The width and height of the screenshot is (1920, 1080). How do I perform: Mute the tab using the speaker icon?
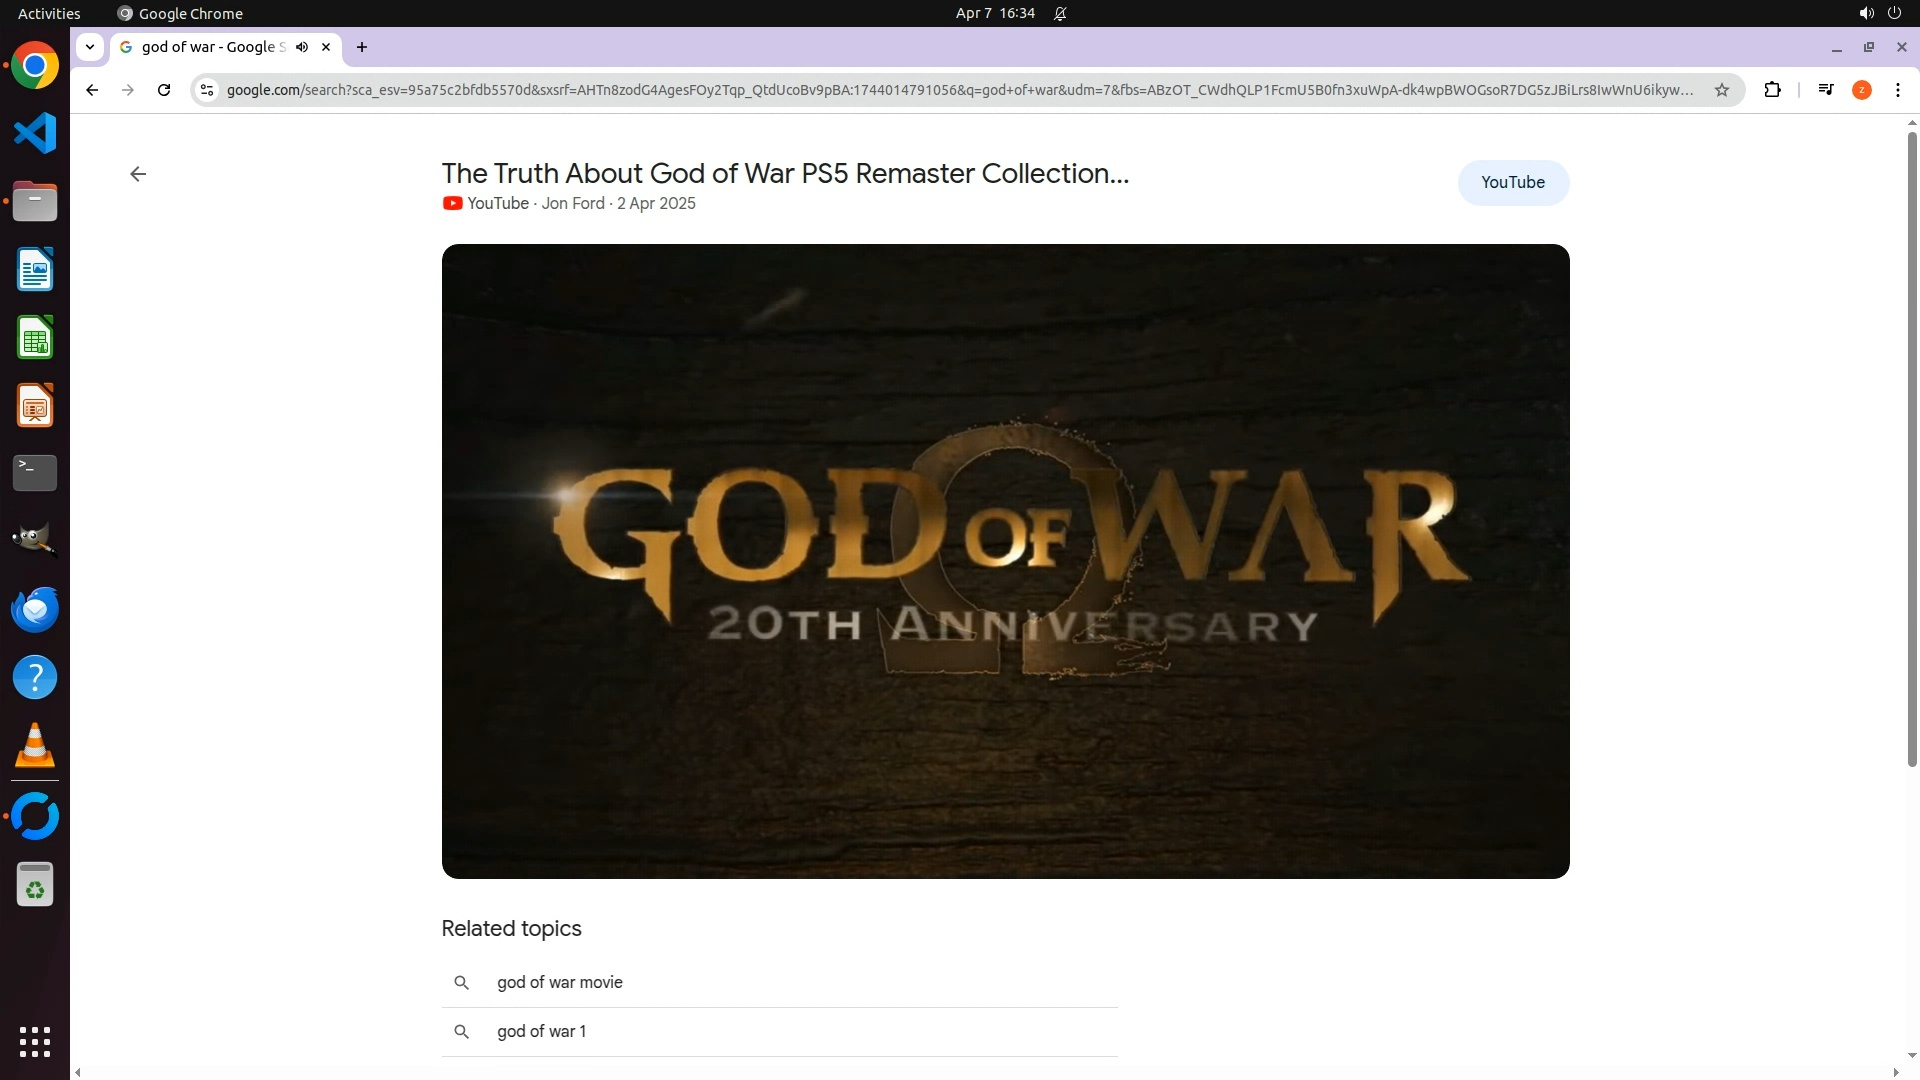coord(302,47)
